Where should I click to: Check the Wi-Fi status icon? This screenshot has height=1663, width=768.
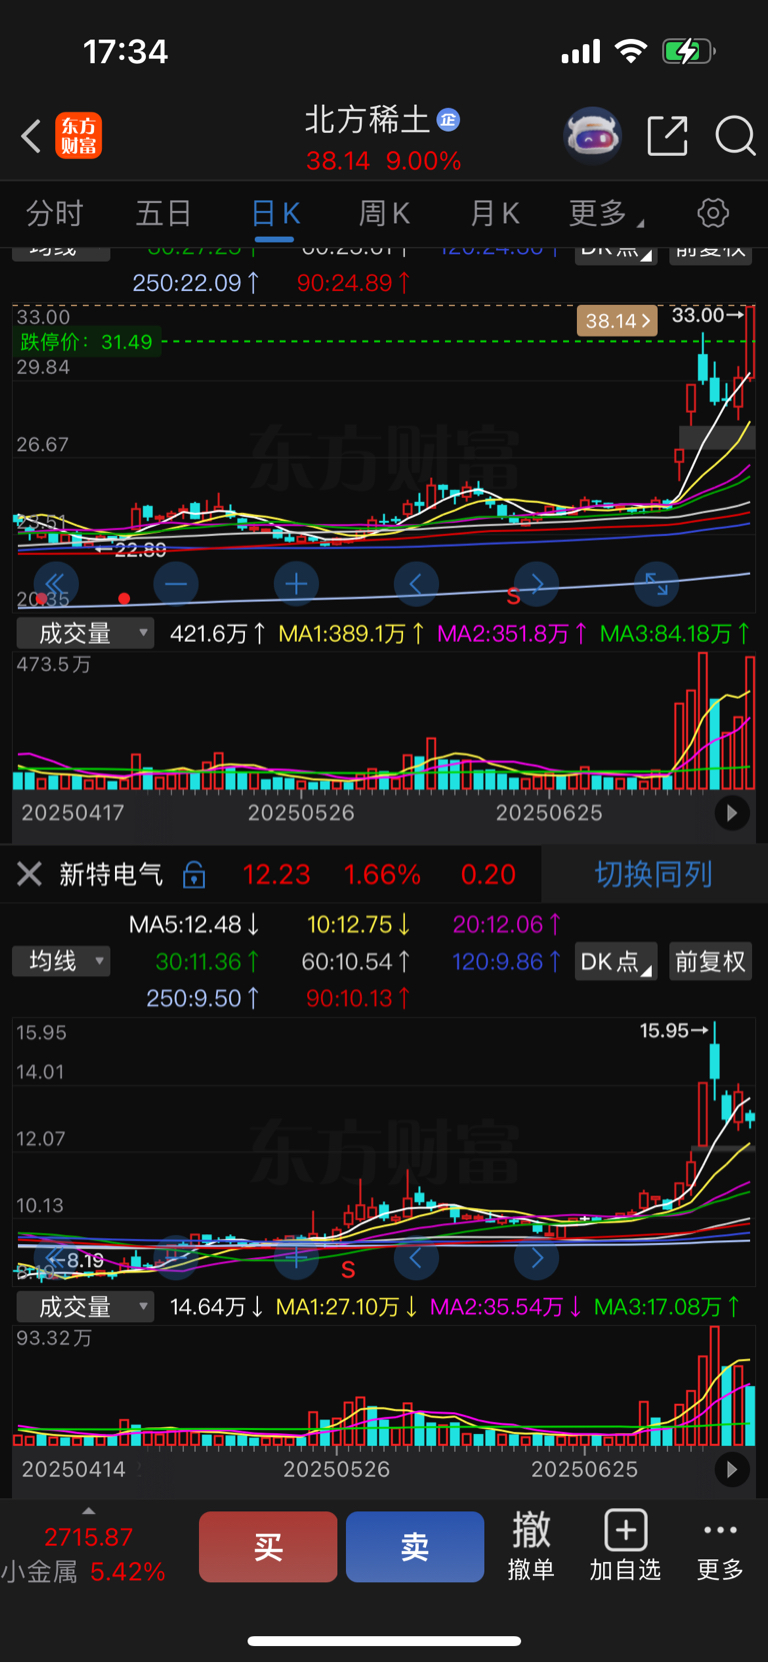point(630,51)
